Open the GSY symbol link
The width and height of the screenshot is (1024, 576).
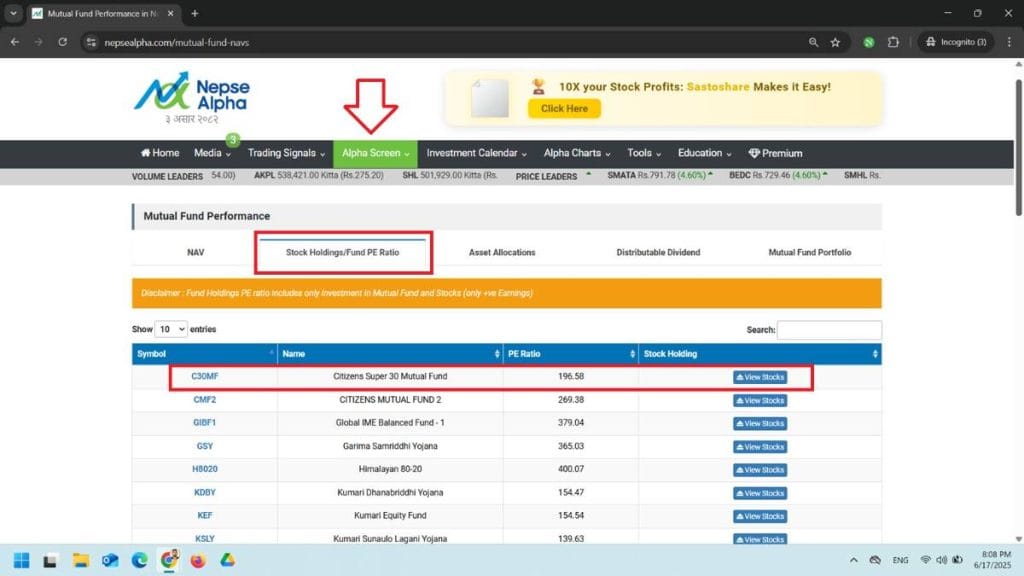(204, 446)
